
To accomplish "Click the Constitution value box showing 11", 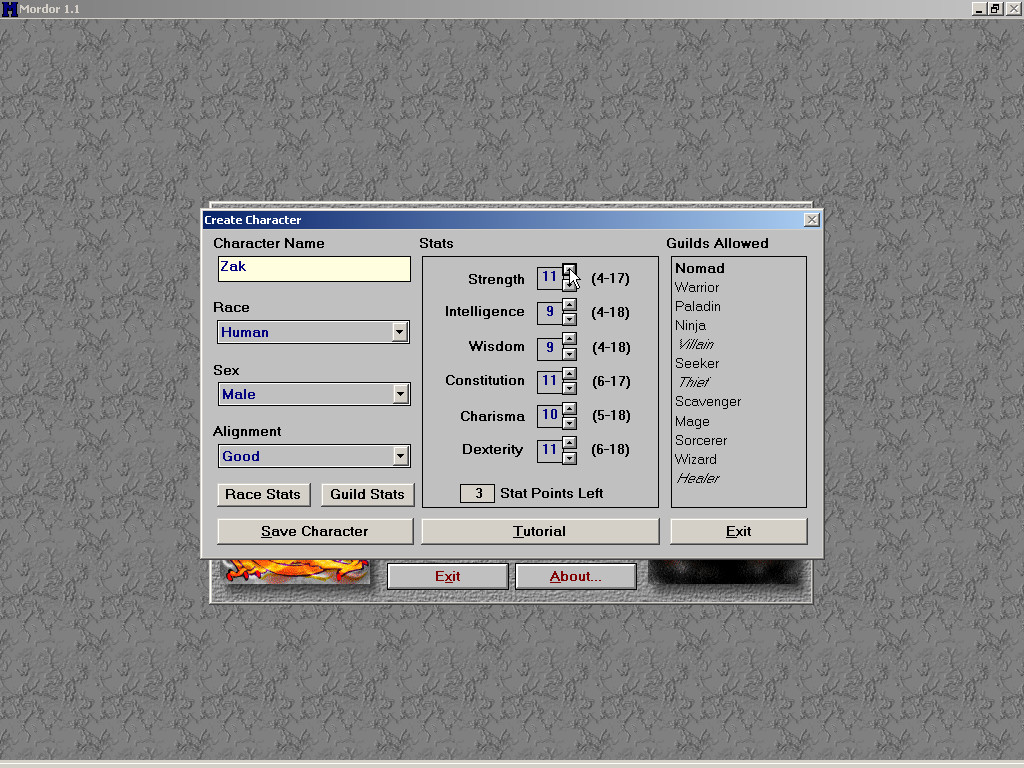I will pyautogui.click(x=549, y=381).
